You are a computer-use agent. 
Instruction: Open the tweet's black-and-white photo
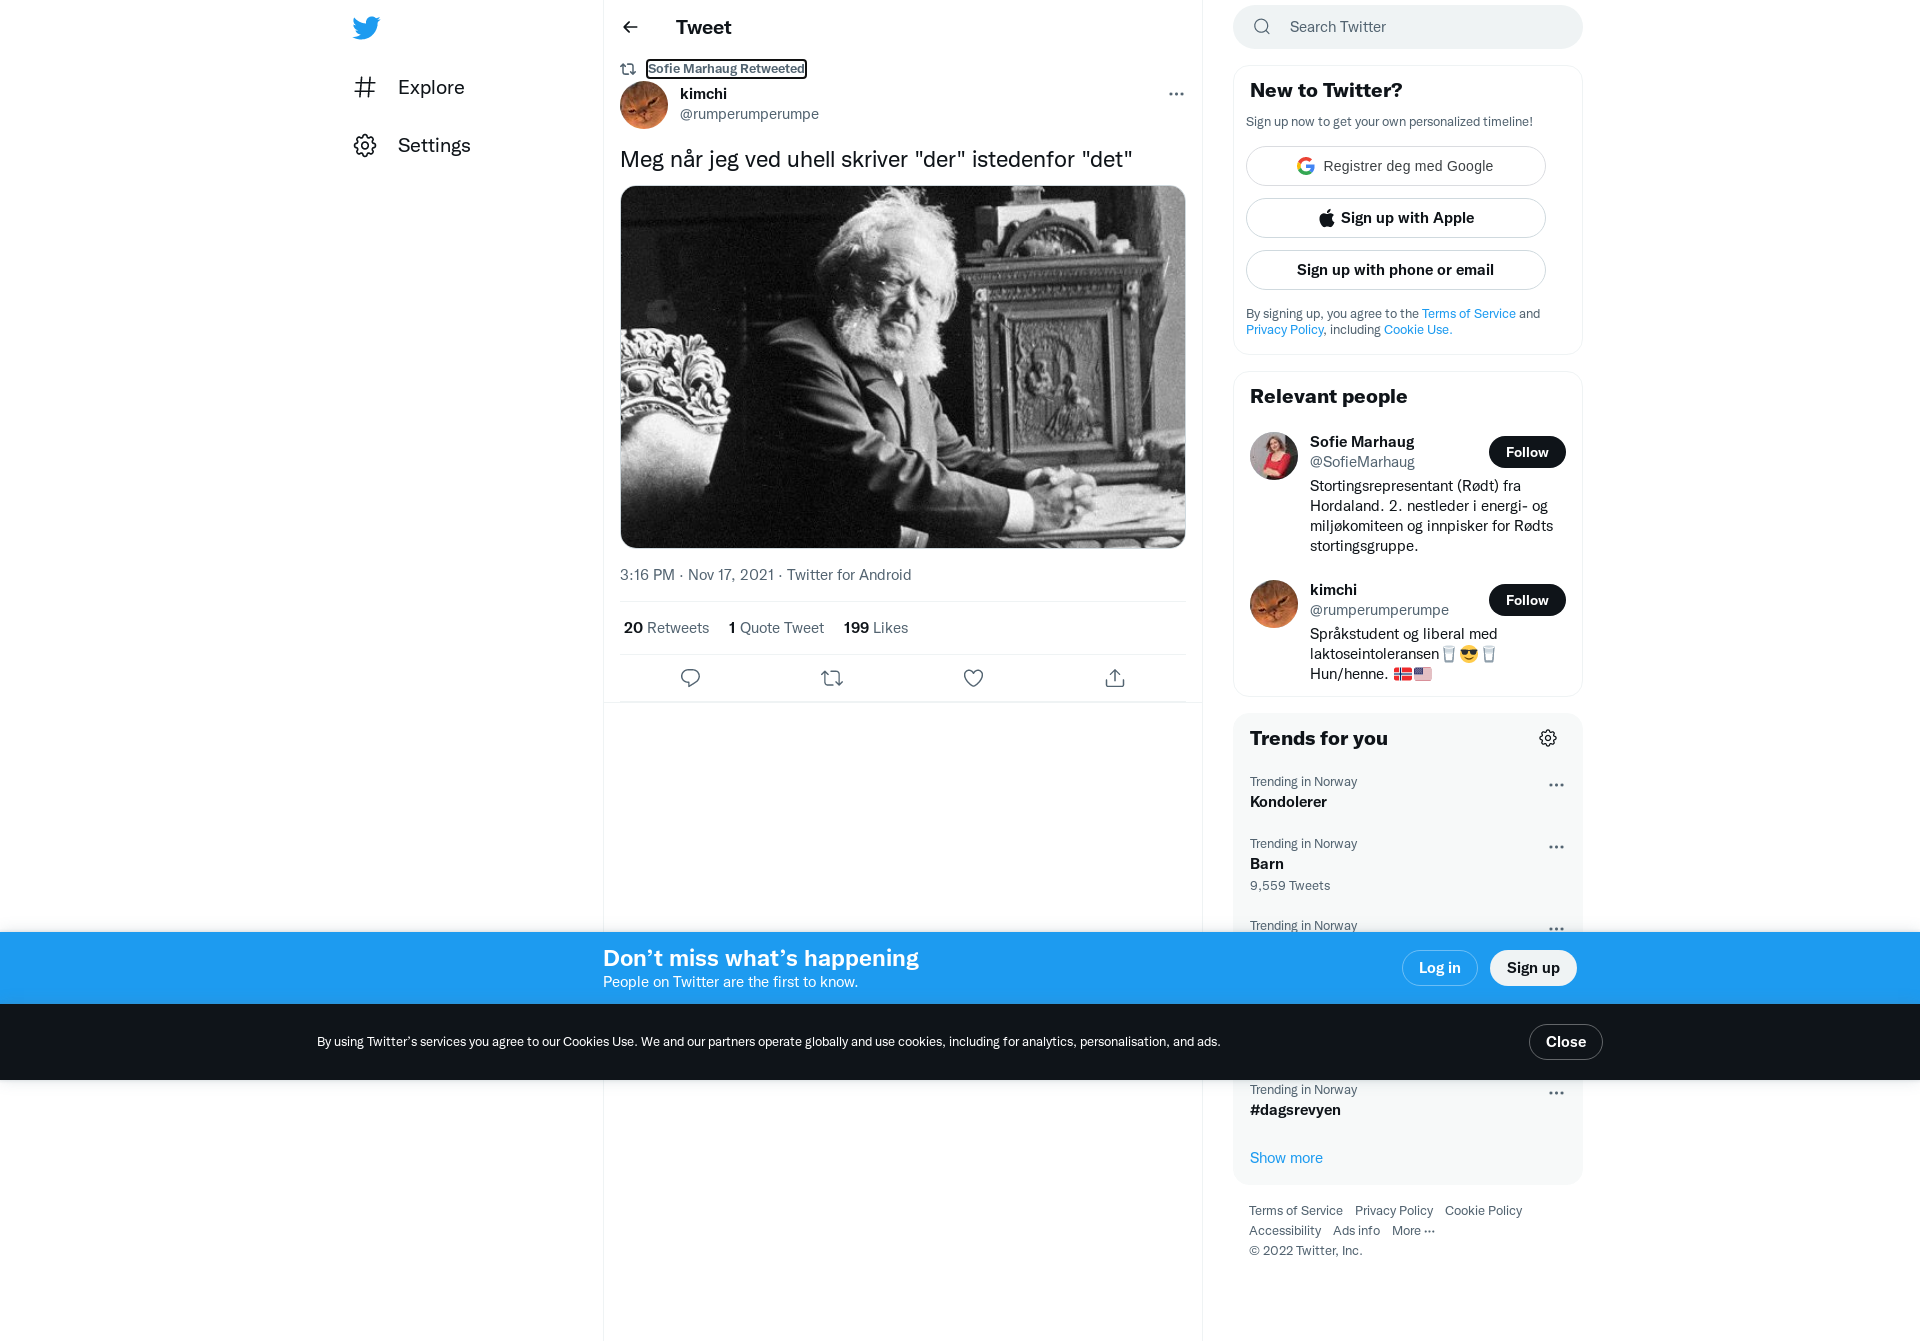tap(903, 367)
